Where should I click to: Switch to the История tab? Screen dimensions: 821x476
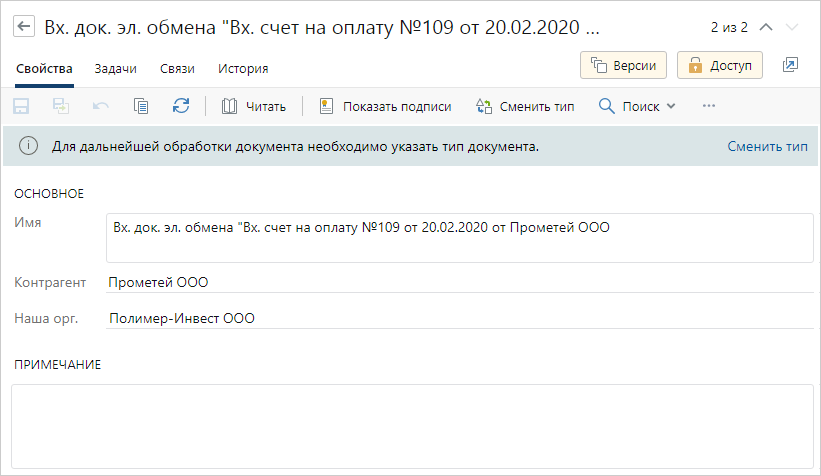(243, 69)
